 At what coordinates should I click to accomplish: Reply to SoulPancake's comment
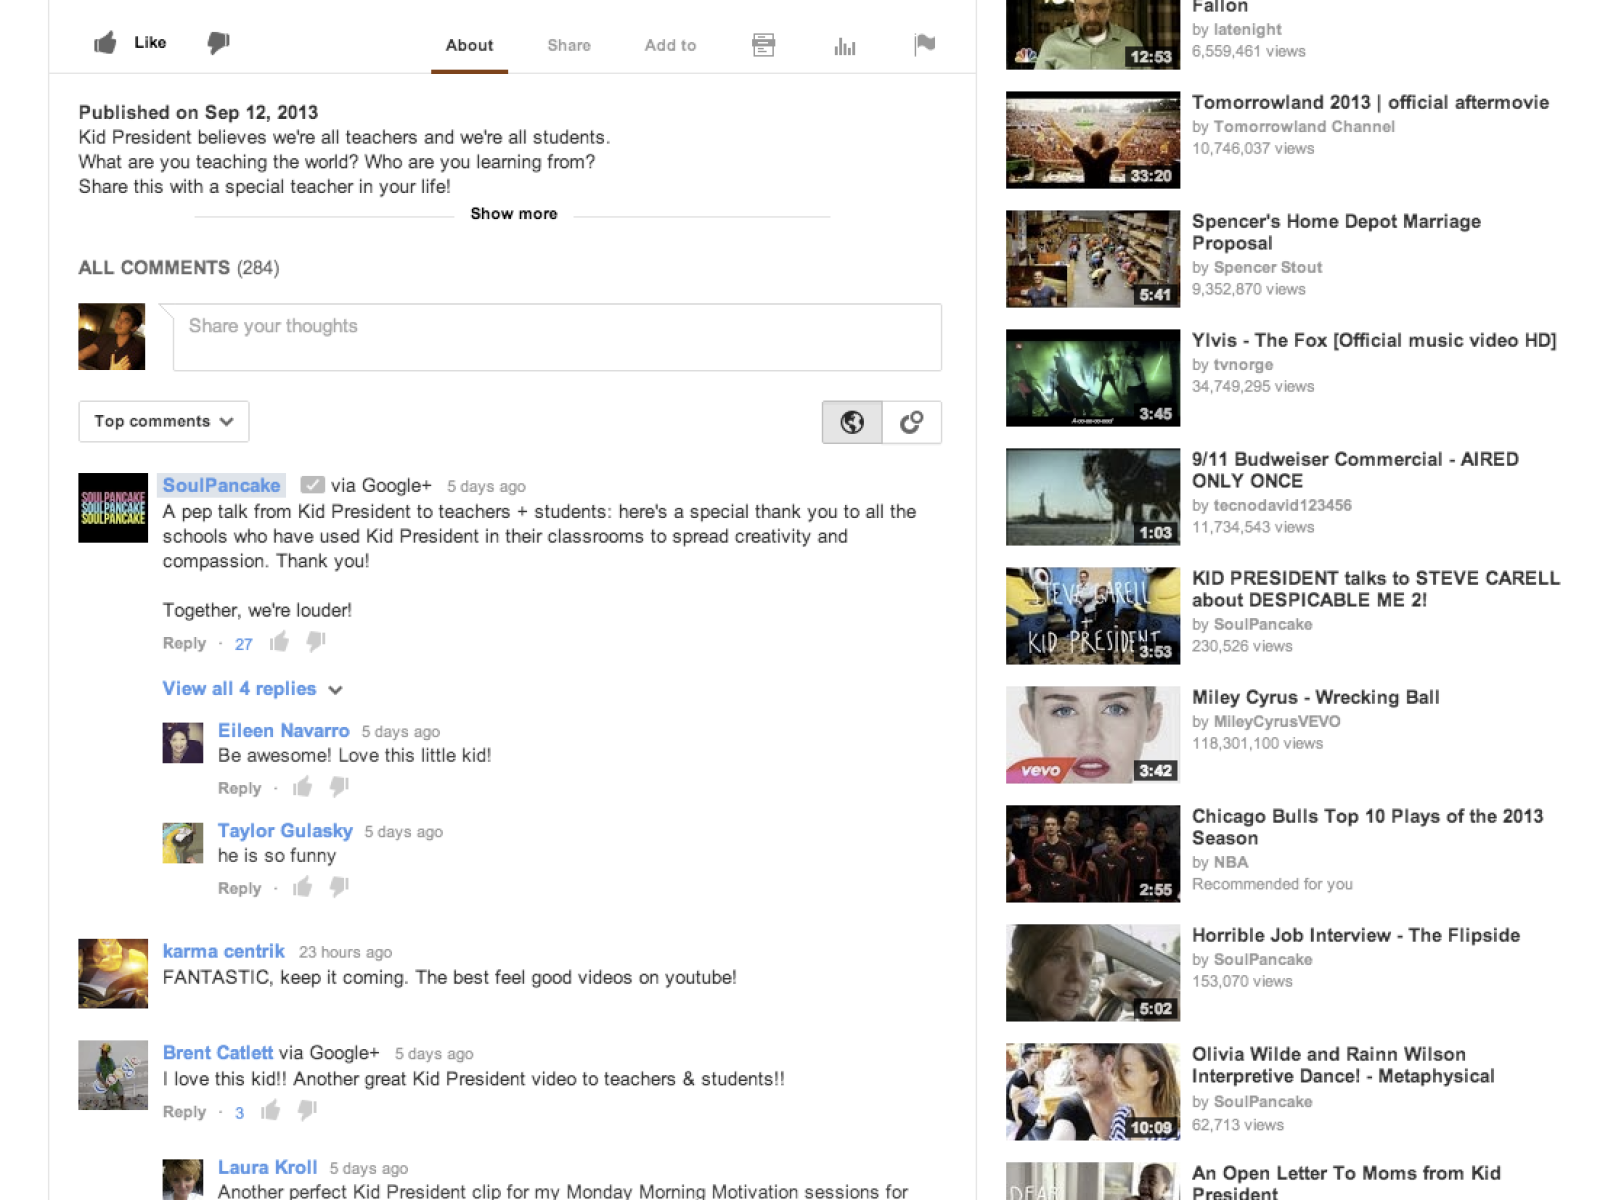click(184, 643)
